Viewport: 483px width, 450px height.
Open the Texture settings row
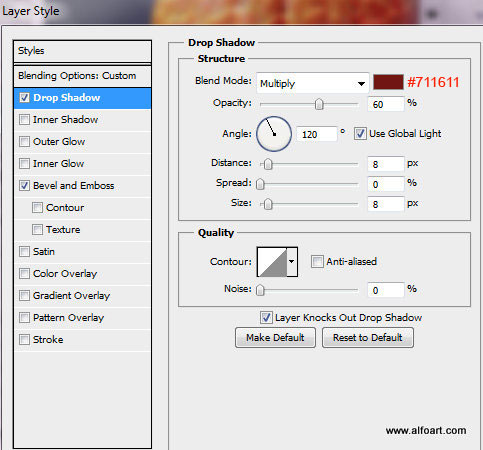pos(83,230)
